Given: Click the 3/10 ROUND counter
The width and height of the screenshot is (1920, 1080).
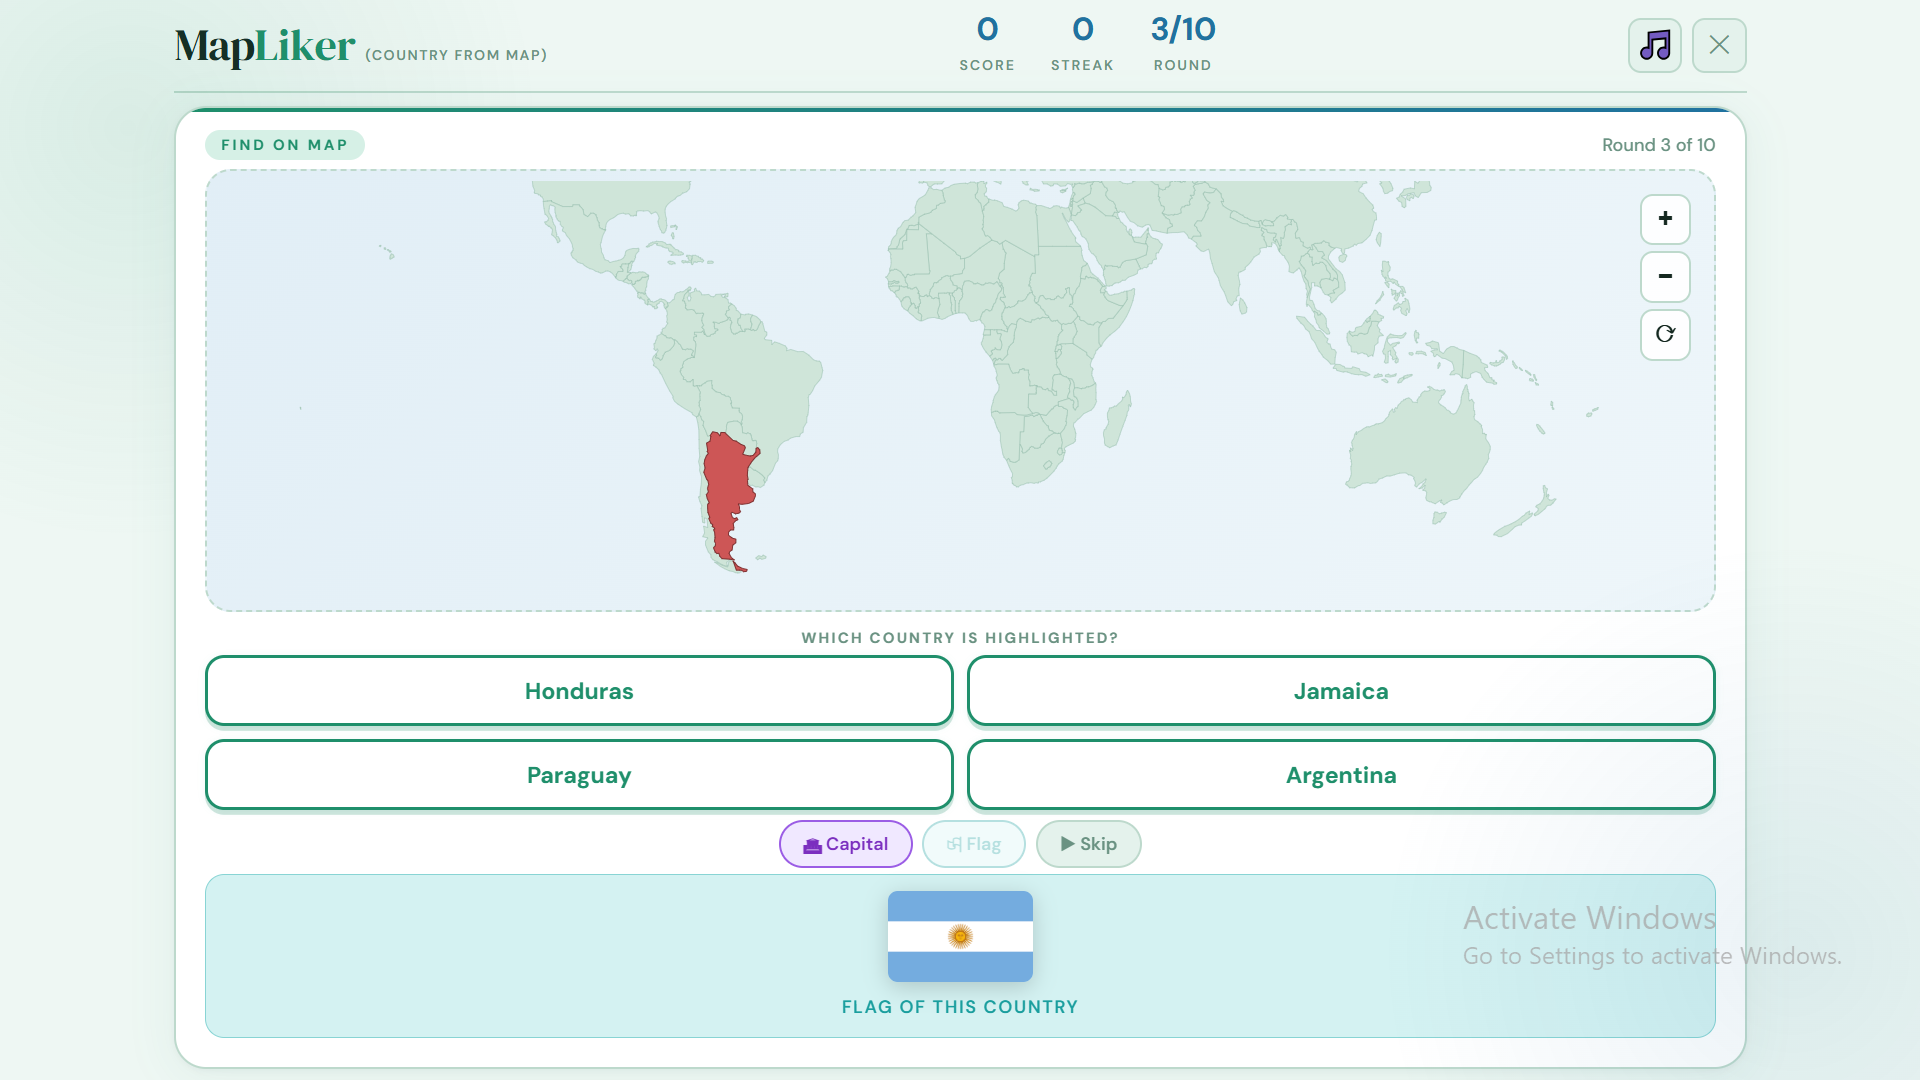Looking at the screenshot, I should 1183,44.
